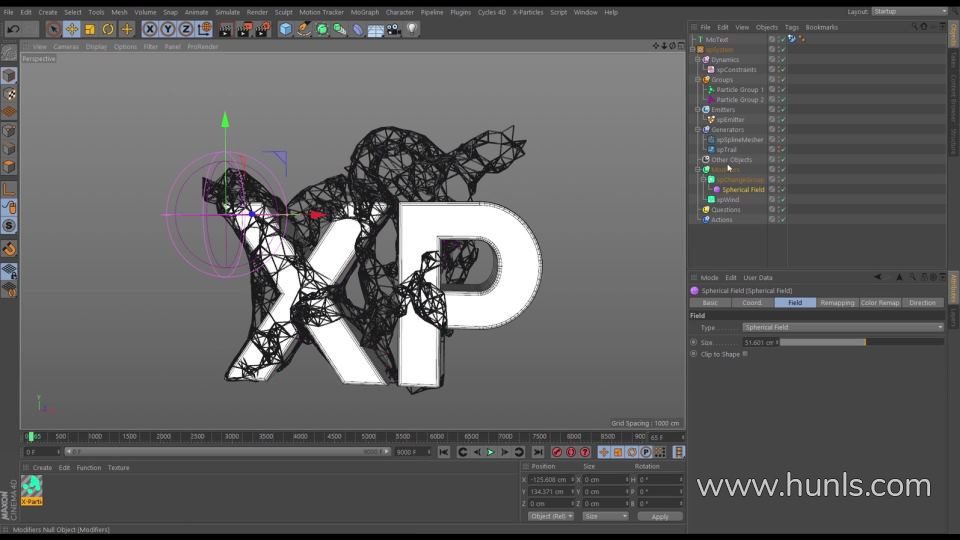
Task: Collapse the Emitters tree node
Action: 698,110
